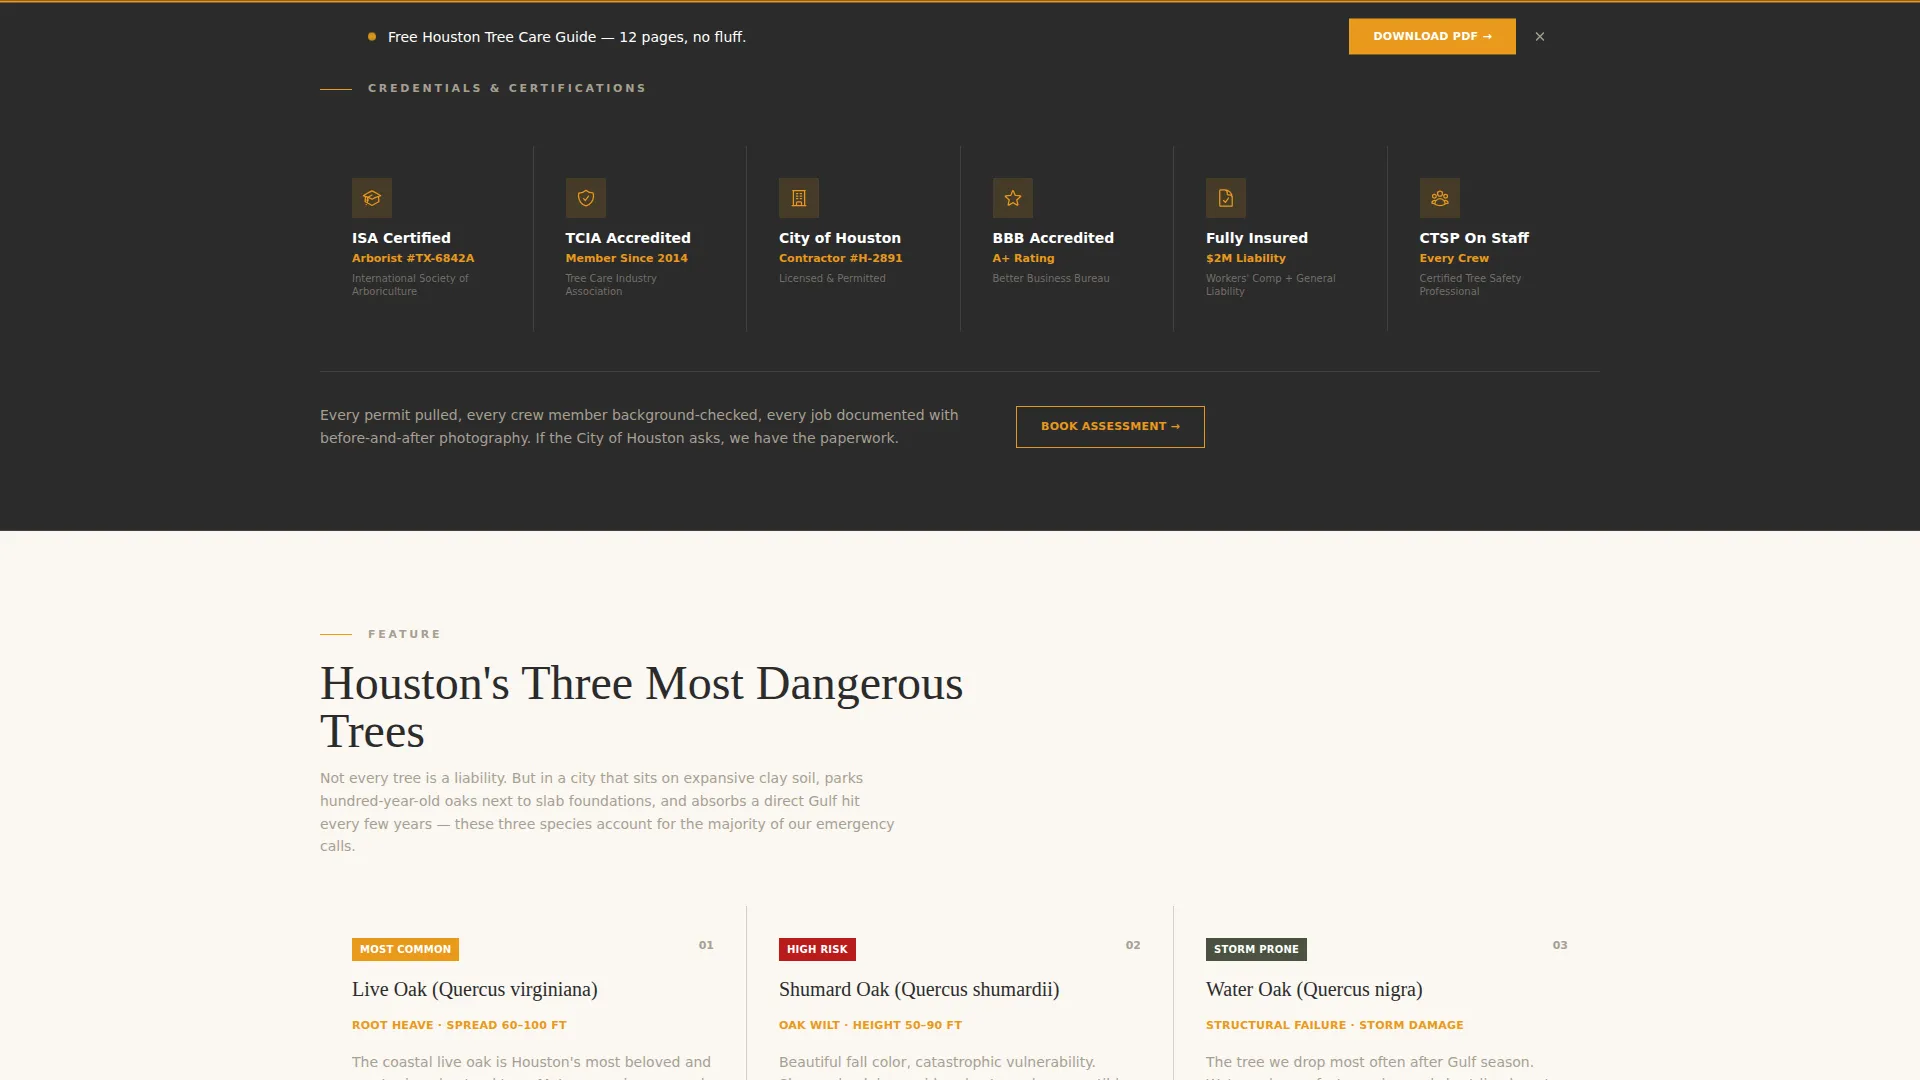Click the Every Crew text
Viewport: 1920px width, 1080px height.
(x=1454, y=258)
